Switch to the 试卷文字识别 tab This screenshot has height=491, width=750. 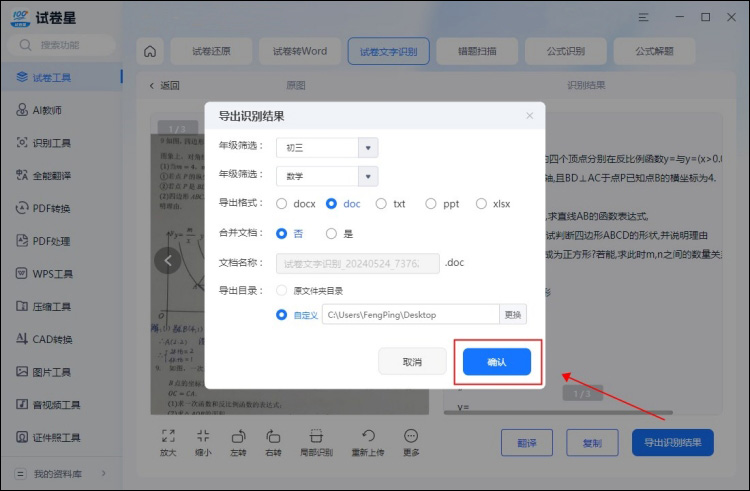[x=388, y=51]
